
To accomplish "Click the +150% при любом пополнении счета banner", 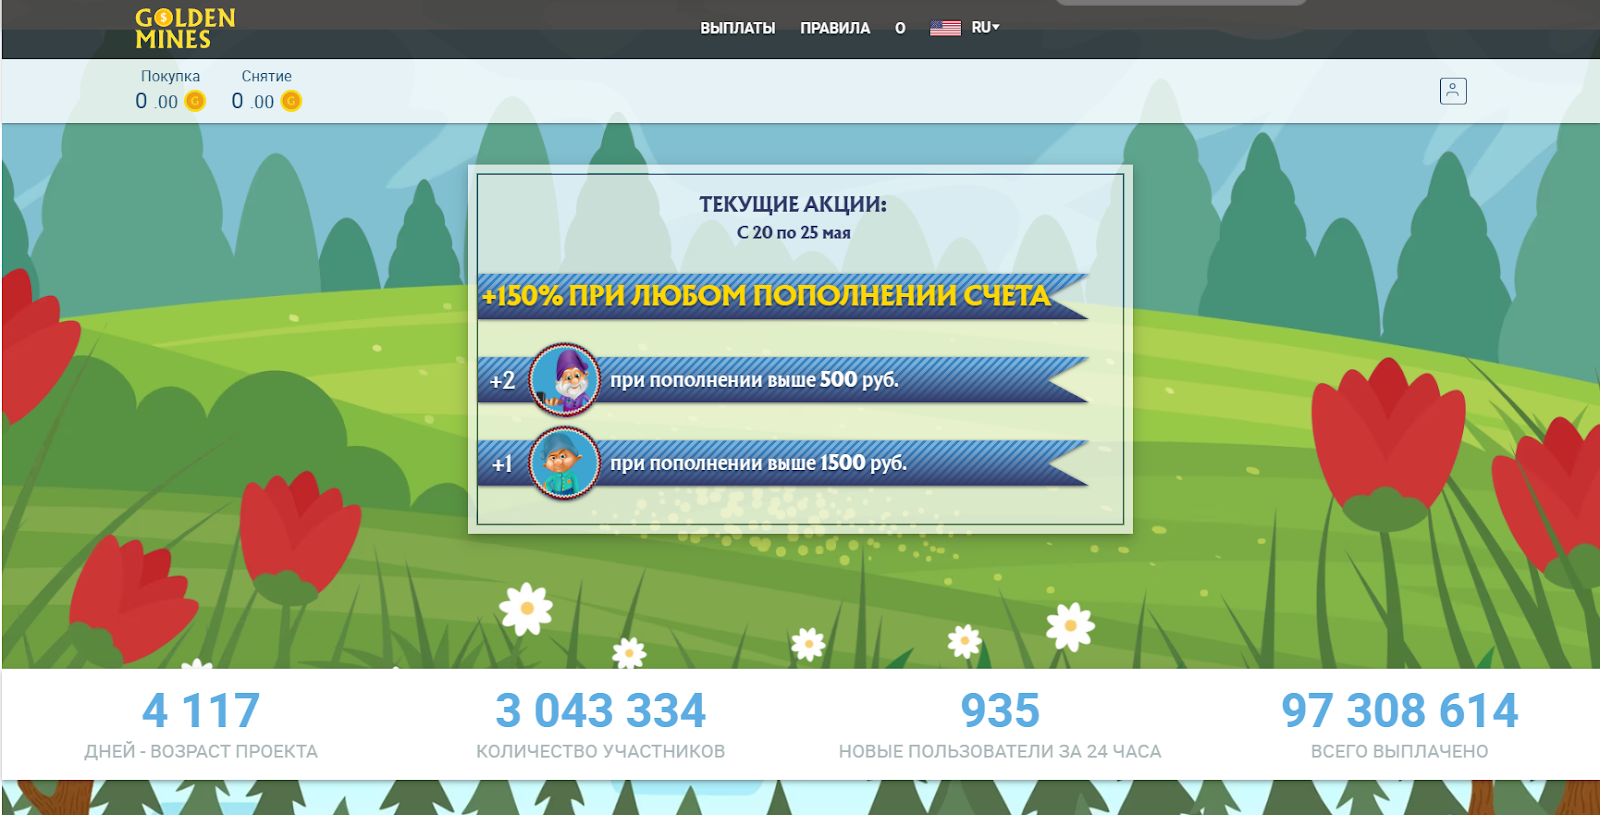I will (x=783, y=296).
